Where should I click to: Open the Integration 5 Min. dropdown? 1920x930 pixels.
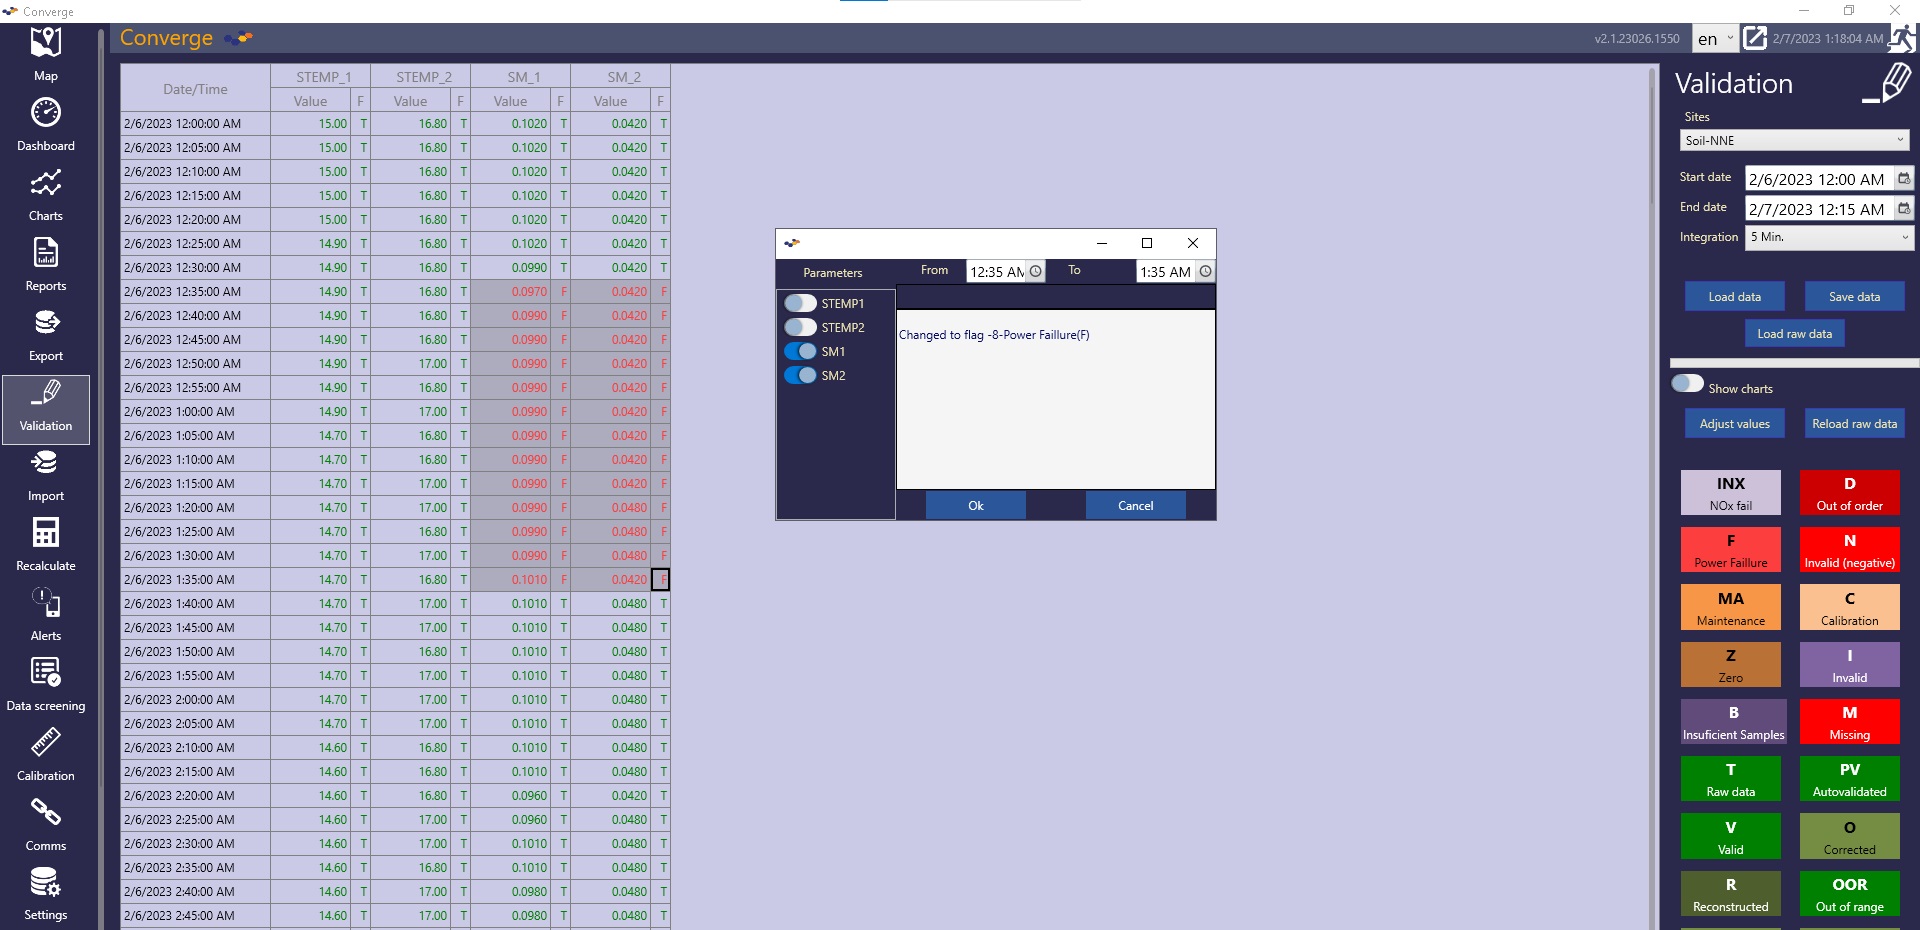(1829, 237)
